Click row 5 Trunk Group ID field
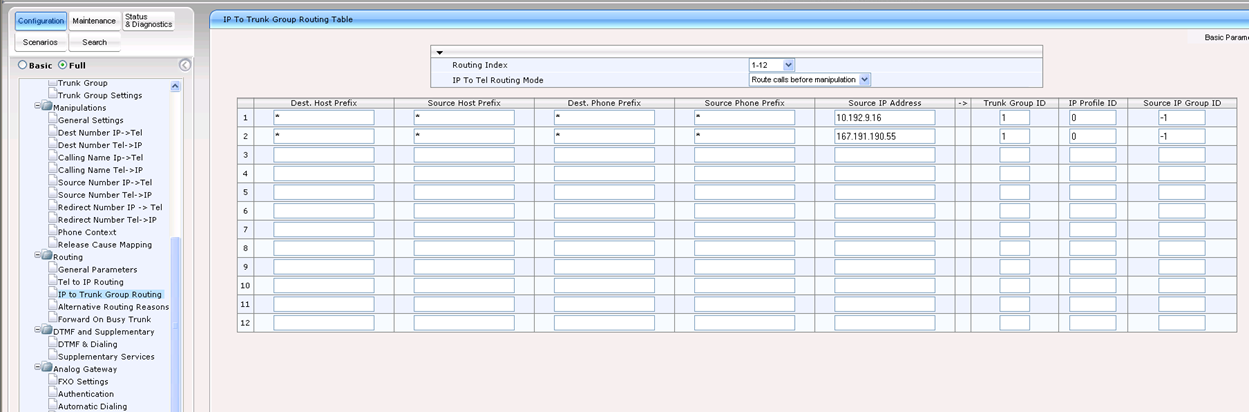 (1014, 192)
